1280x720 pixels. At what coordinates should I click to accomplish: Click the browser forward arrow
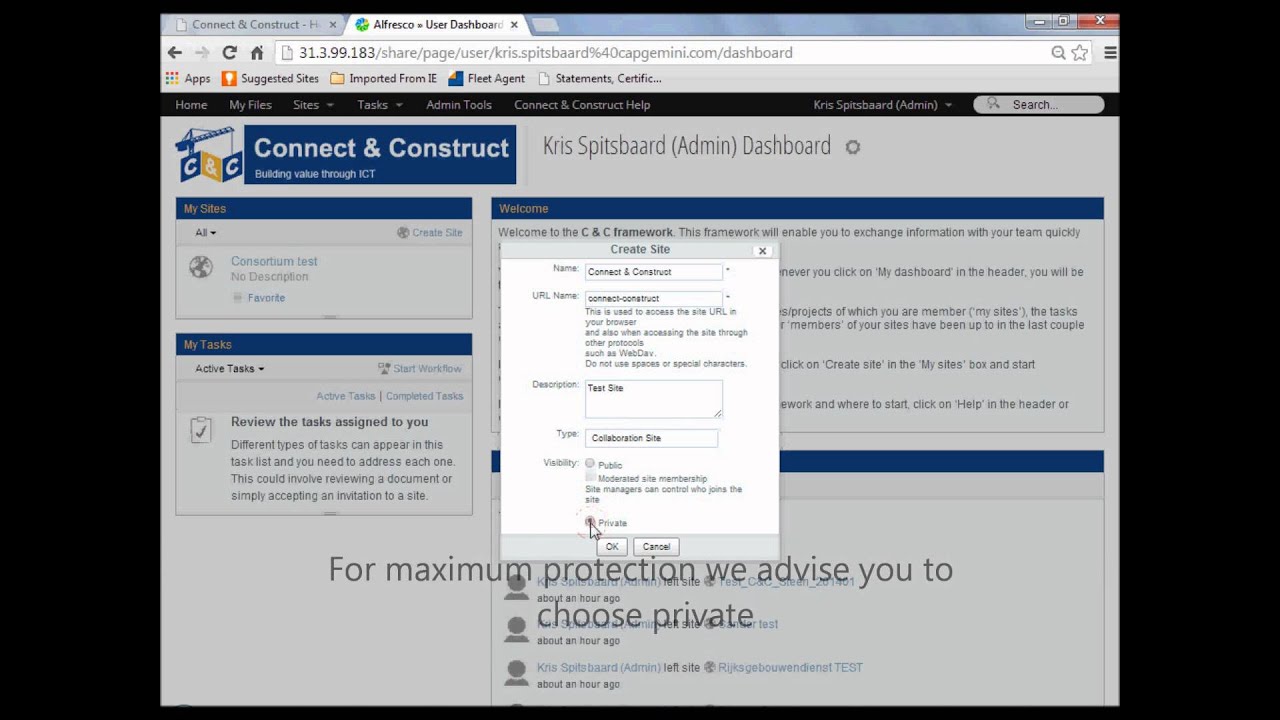coord(202,53)
